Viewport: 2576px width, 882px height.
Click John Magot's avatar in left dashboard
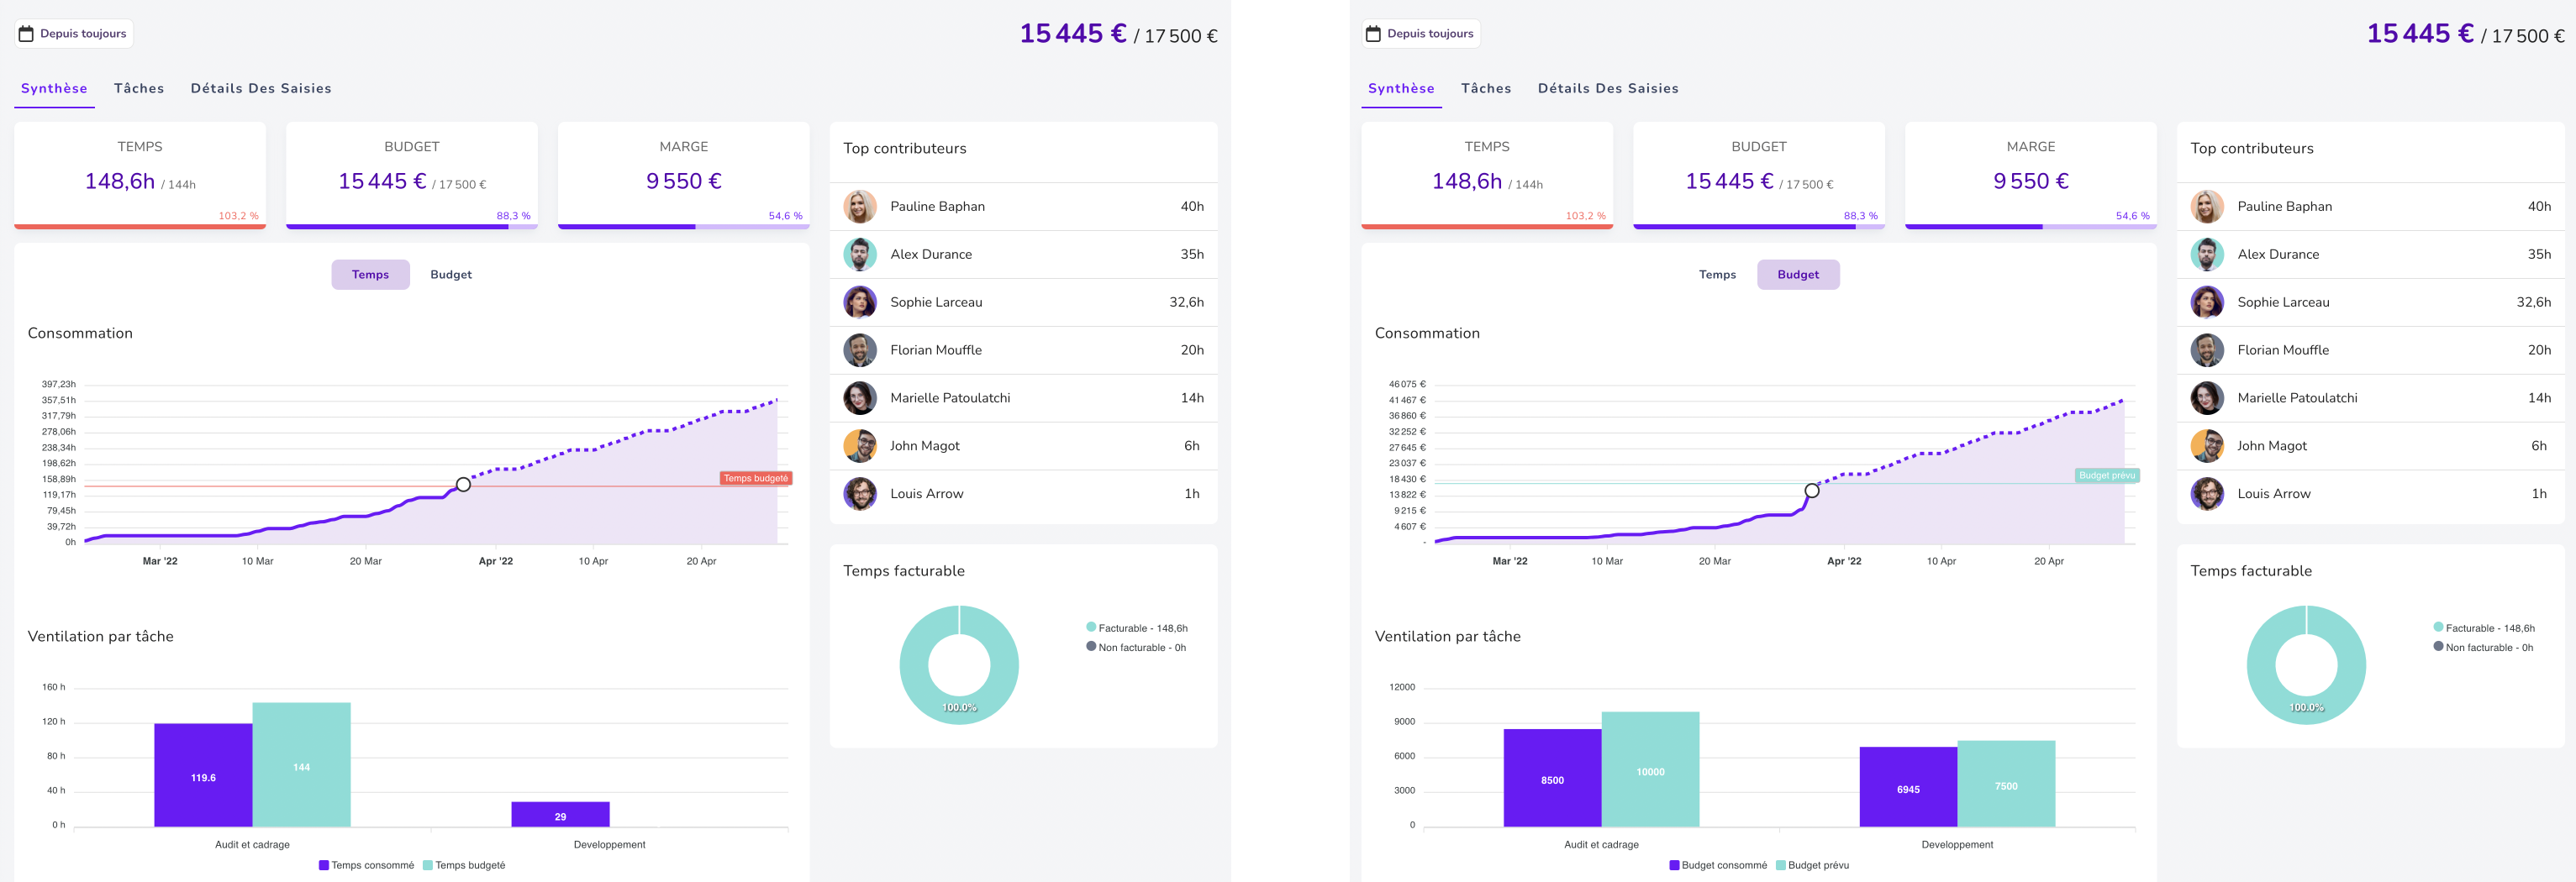(x=860, y=446)
